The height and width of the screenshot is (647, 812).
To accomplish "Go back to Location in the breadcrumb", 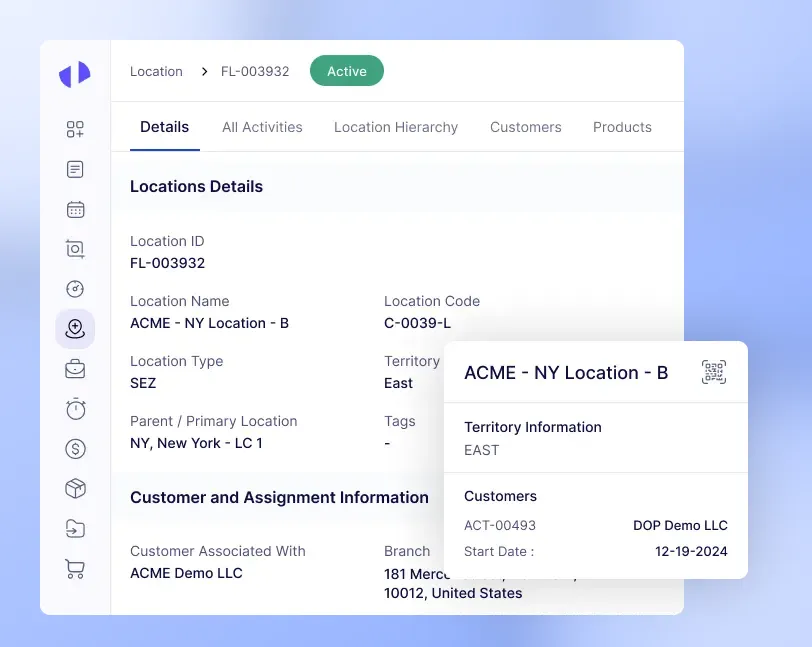I will coord(156,71).
